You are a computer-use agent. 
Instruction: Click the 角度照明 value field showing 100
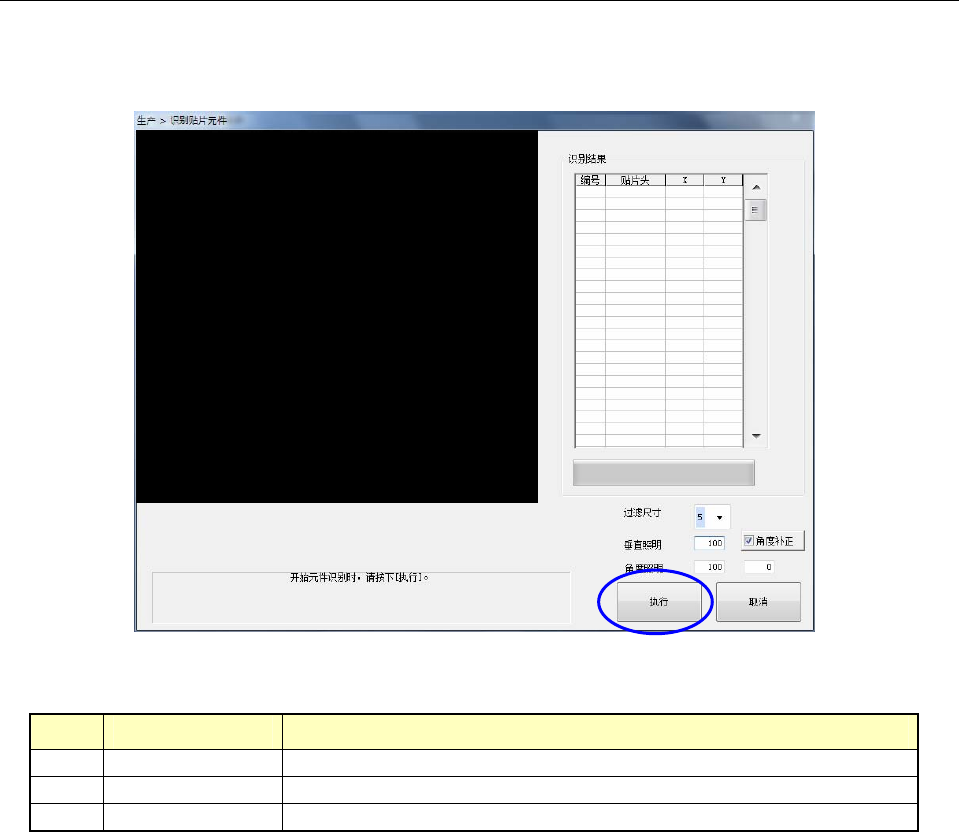709,567
